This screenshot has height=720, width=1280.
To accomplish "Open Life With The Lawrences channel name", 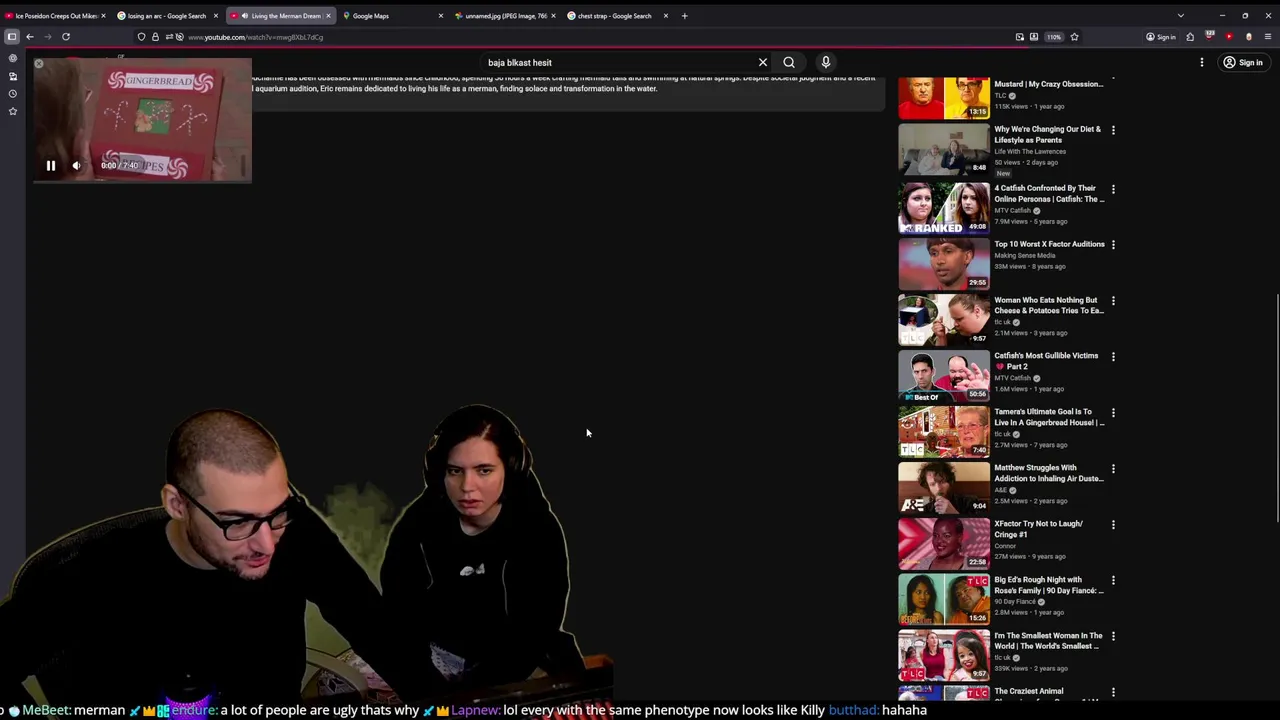I will point(1030,151).
